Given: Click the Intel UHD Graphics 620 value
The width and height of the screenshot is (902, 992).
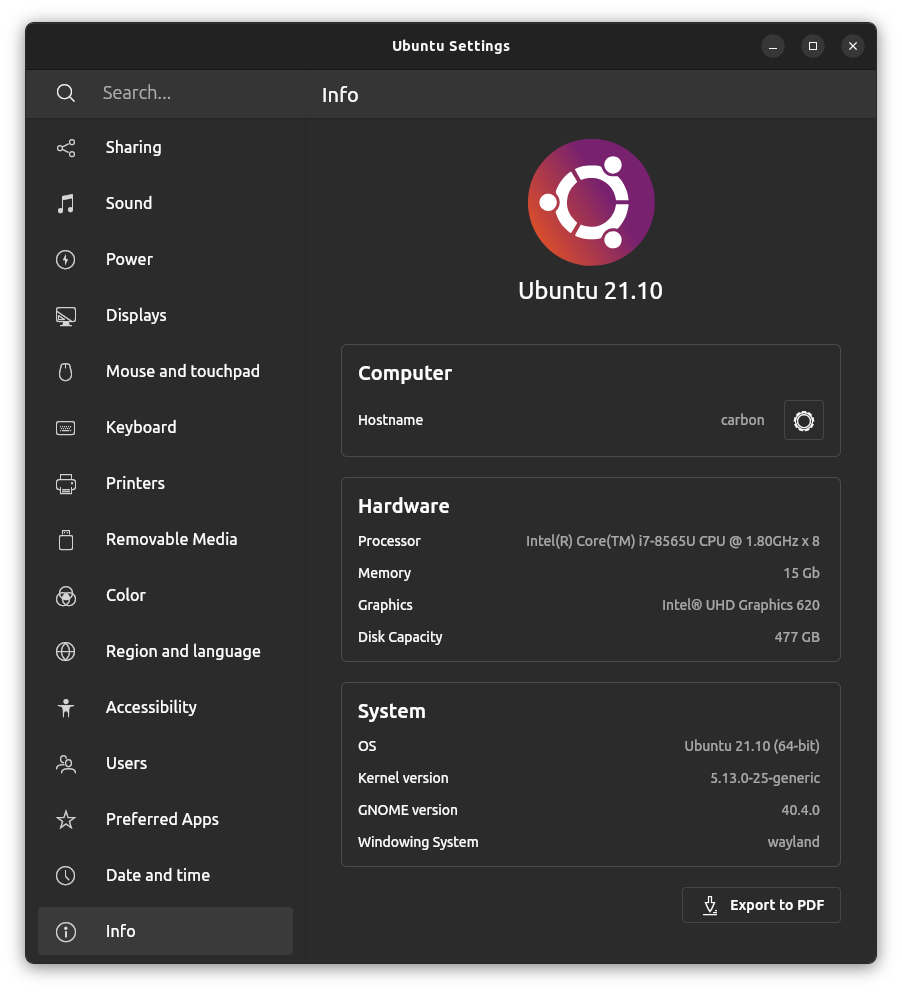Looking at the screenshot, I should pyautogui.click(x=741, y=605).
